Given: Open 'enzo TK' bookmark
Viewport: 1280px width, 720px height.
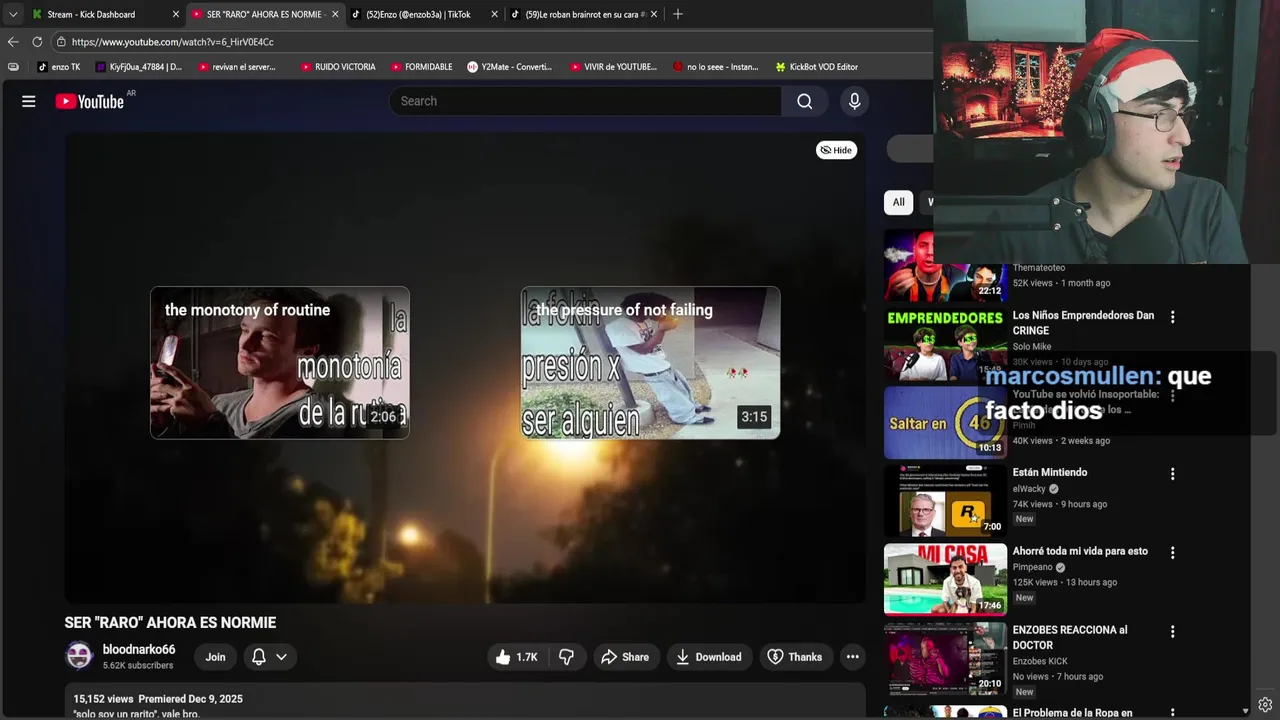Looking at the screenshot, I should click(59, 67).
